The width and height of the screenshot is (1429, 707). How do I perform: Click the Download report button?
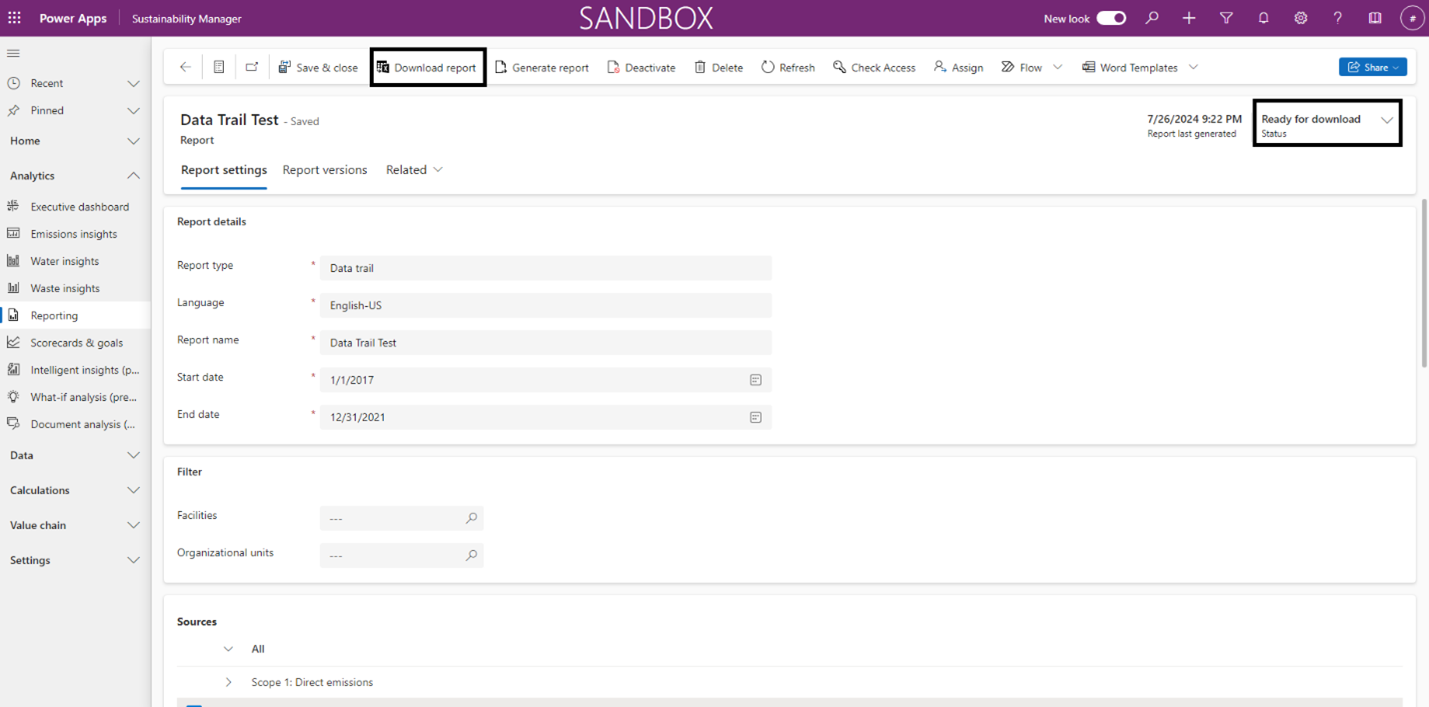(427, 67)
